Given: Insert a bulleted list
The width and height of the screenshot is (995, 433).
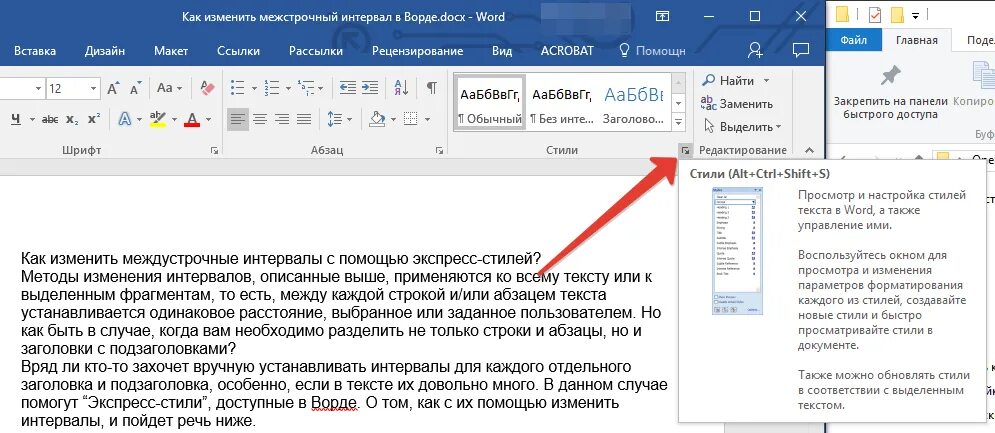Looking at the screenshot, I should [x=238, y=88].
